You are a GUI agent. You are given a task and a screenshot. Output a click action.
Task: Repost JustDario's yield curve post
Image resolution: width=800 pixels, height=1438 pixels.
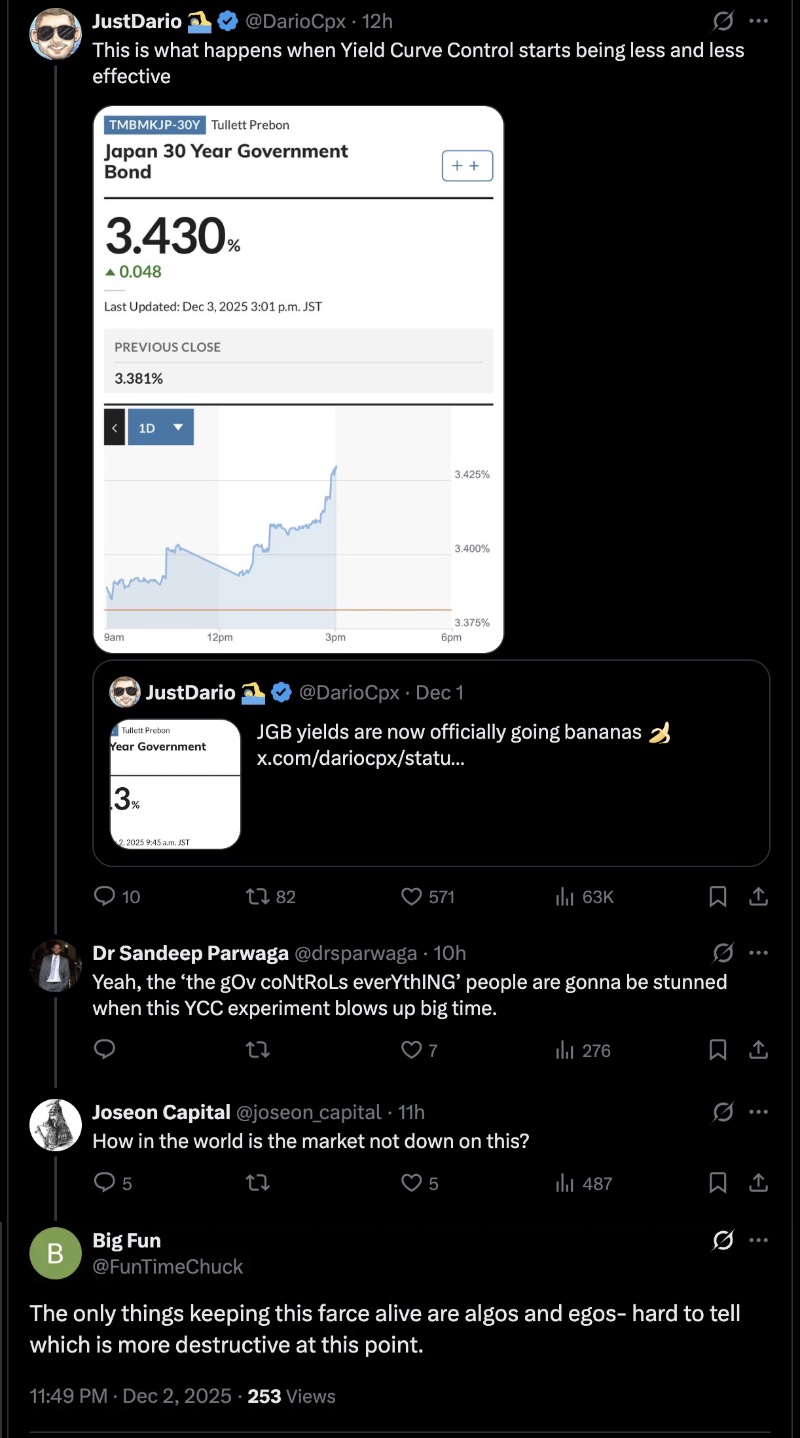click(x=259, y=897)
